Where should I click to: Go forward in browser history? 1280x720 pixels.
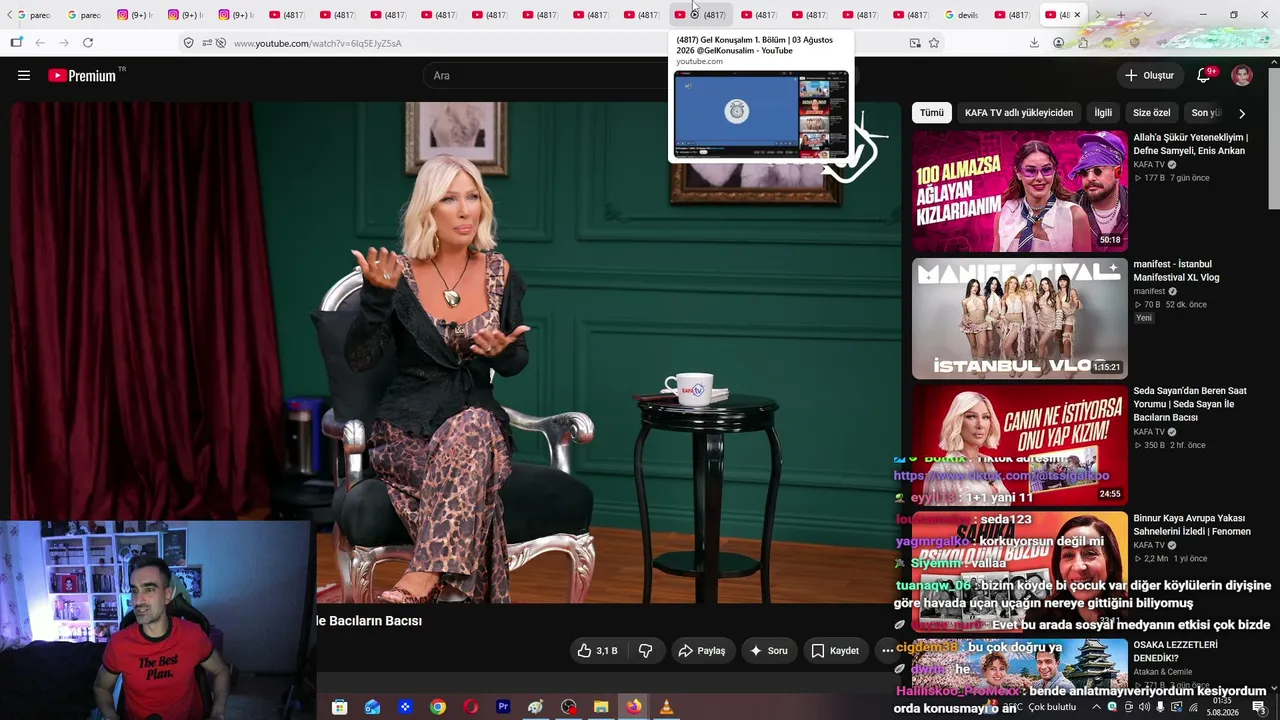pos(64,43)
